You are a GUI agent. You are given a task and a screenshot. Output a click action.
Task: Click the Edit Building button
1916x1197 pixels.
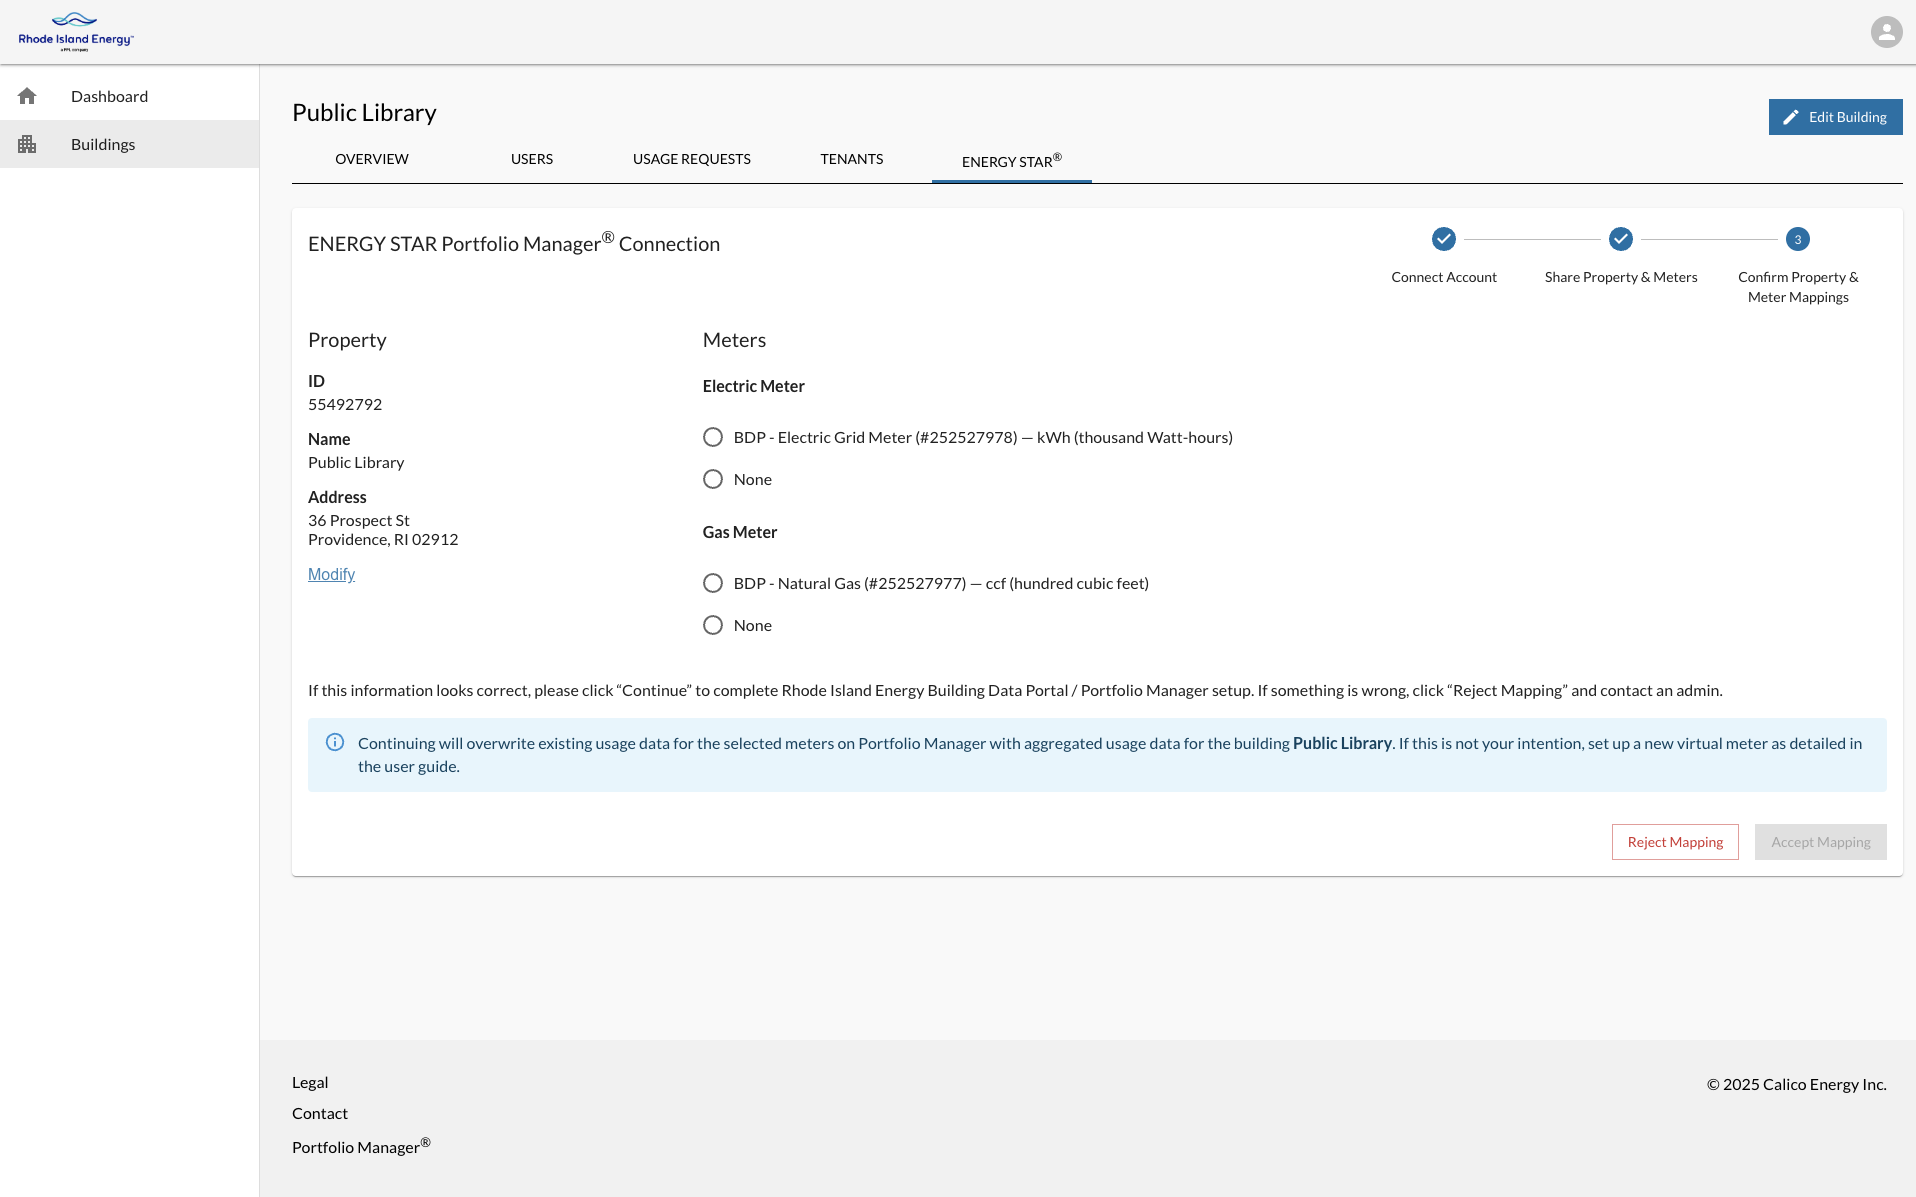[x=1835, y=117]
